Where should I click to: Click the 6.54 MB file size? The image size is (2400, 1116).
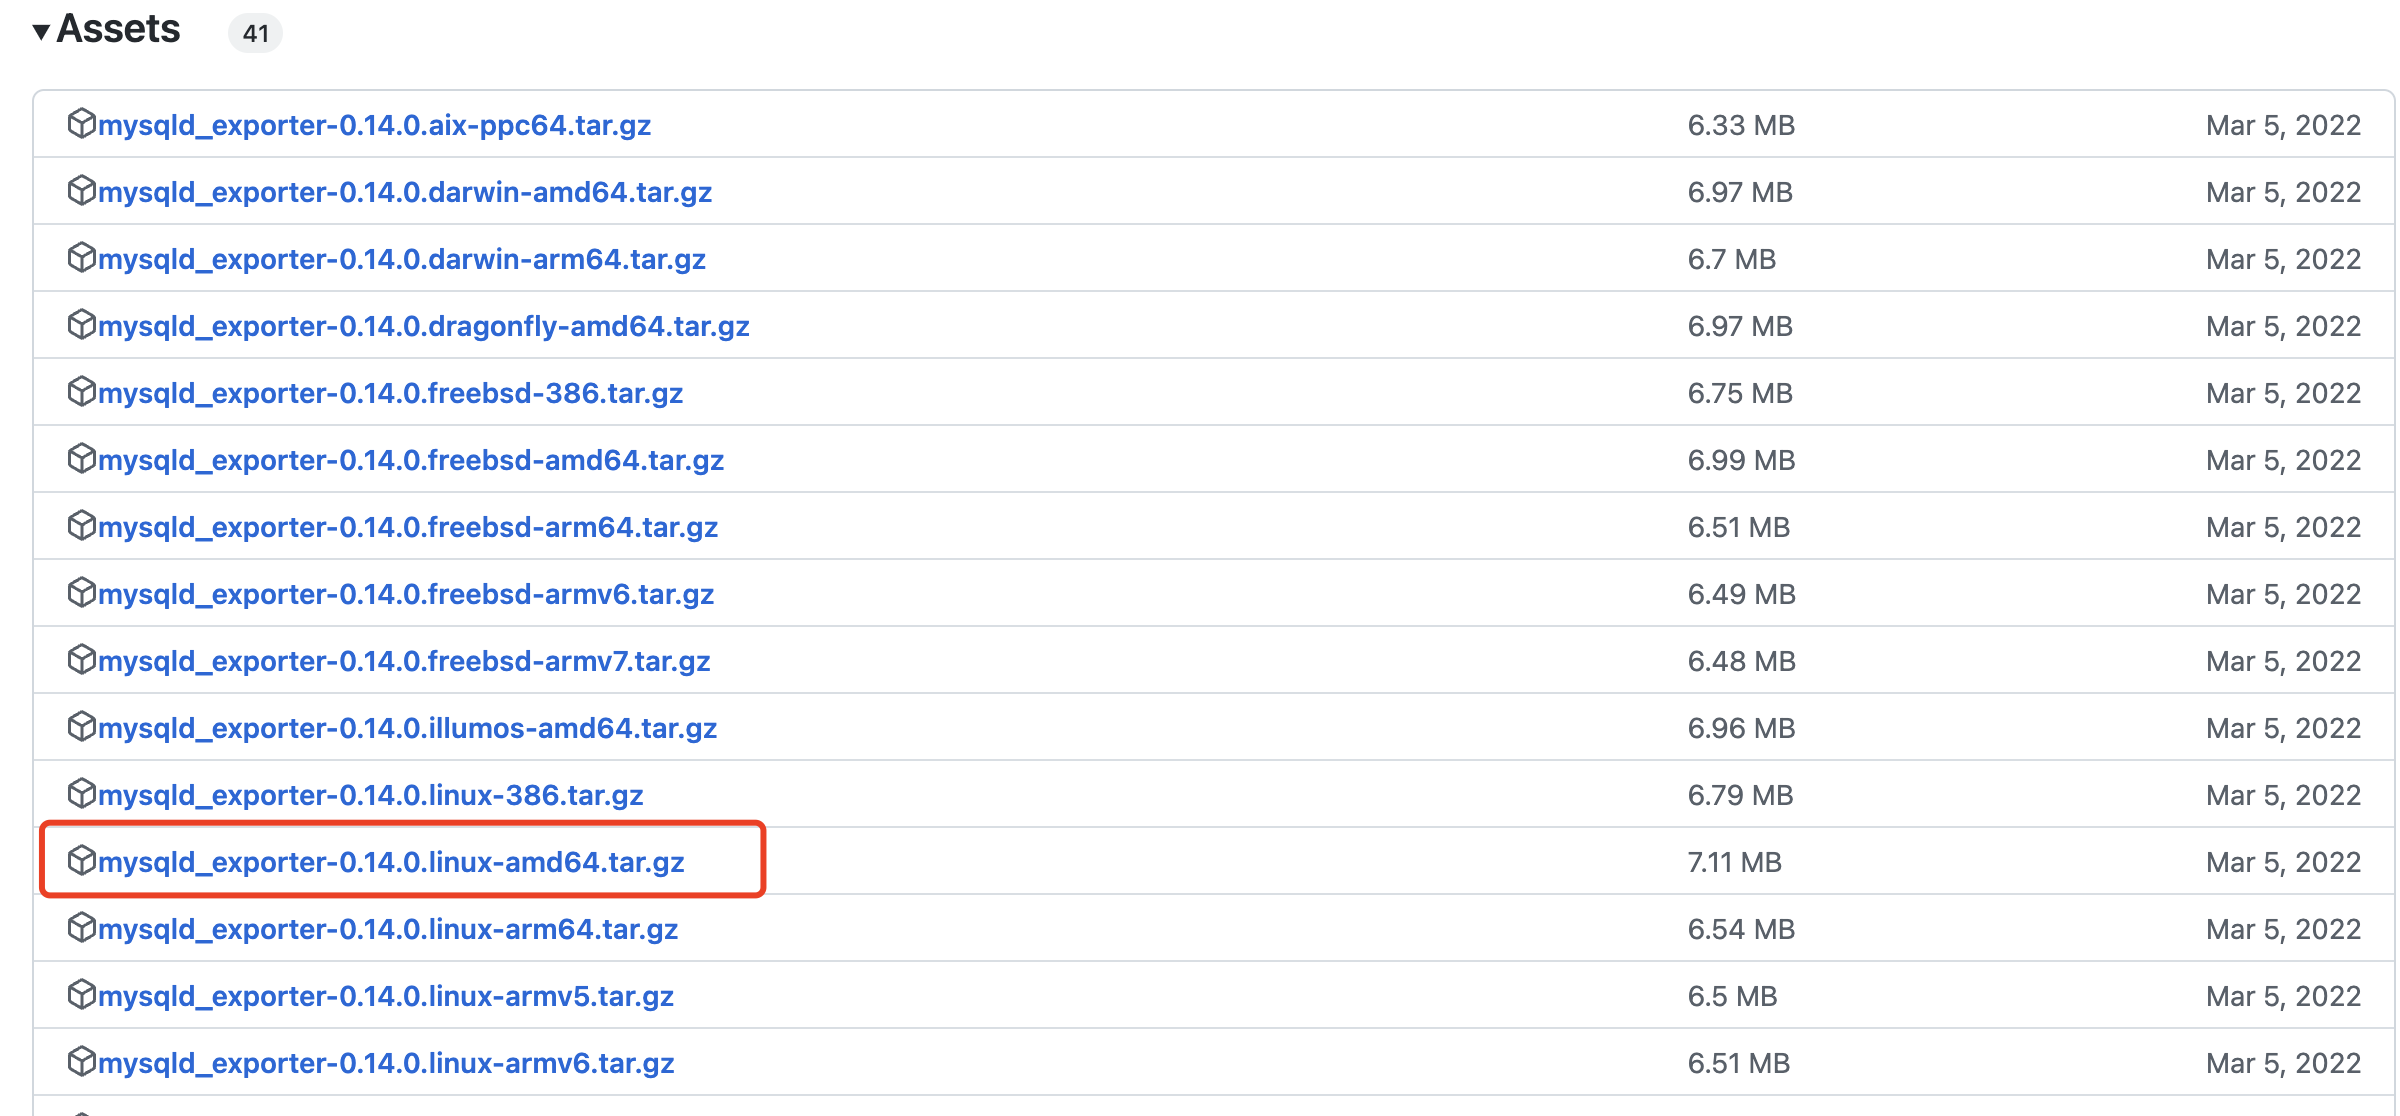[x=1742, y=929]
